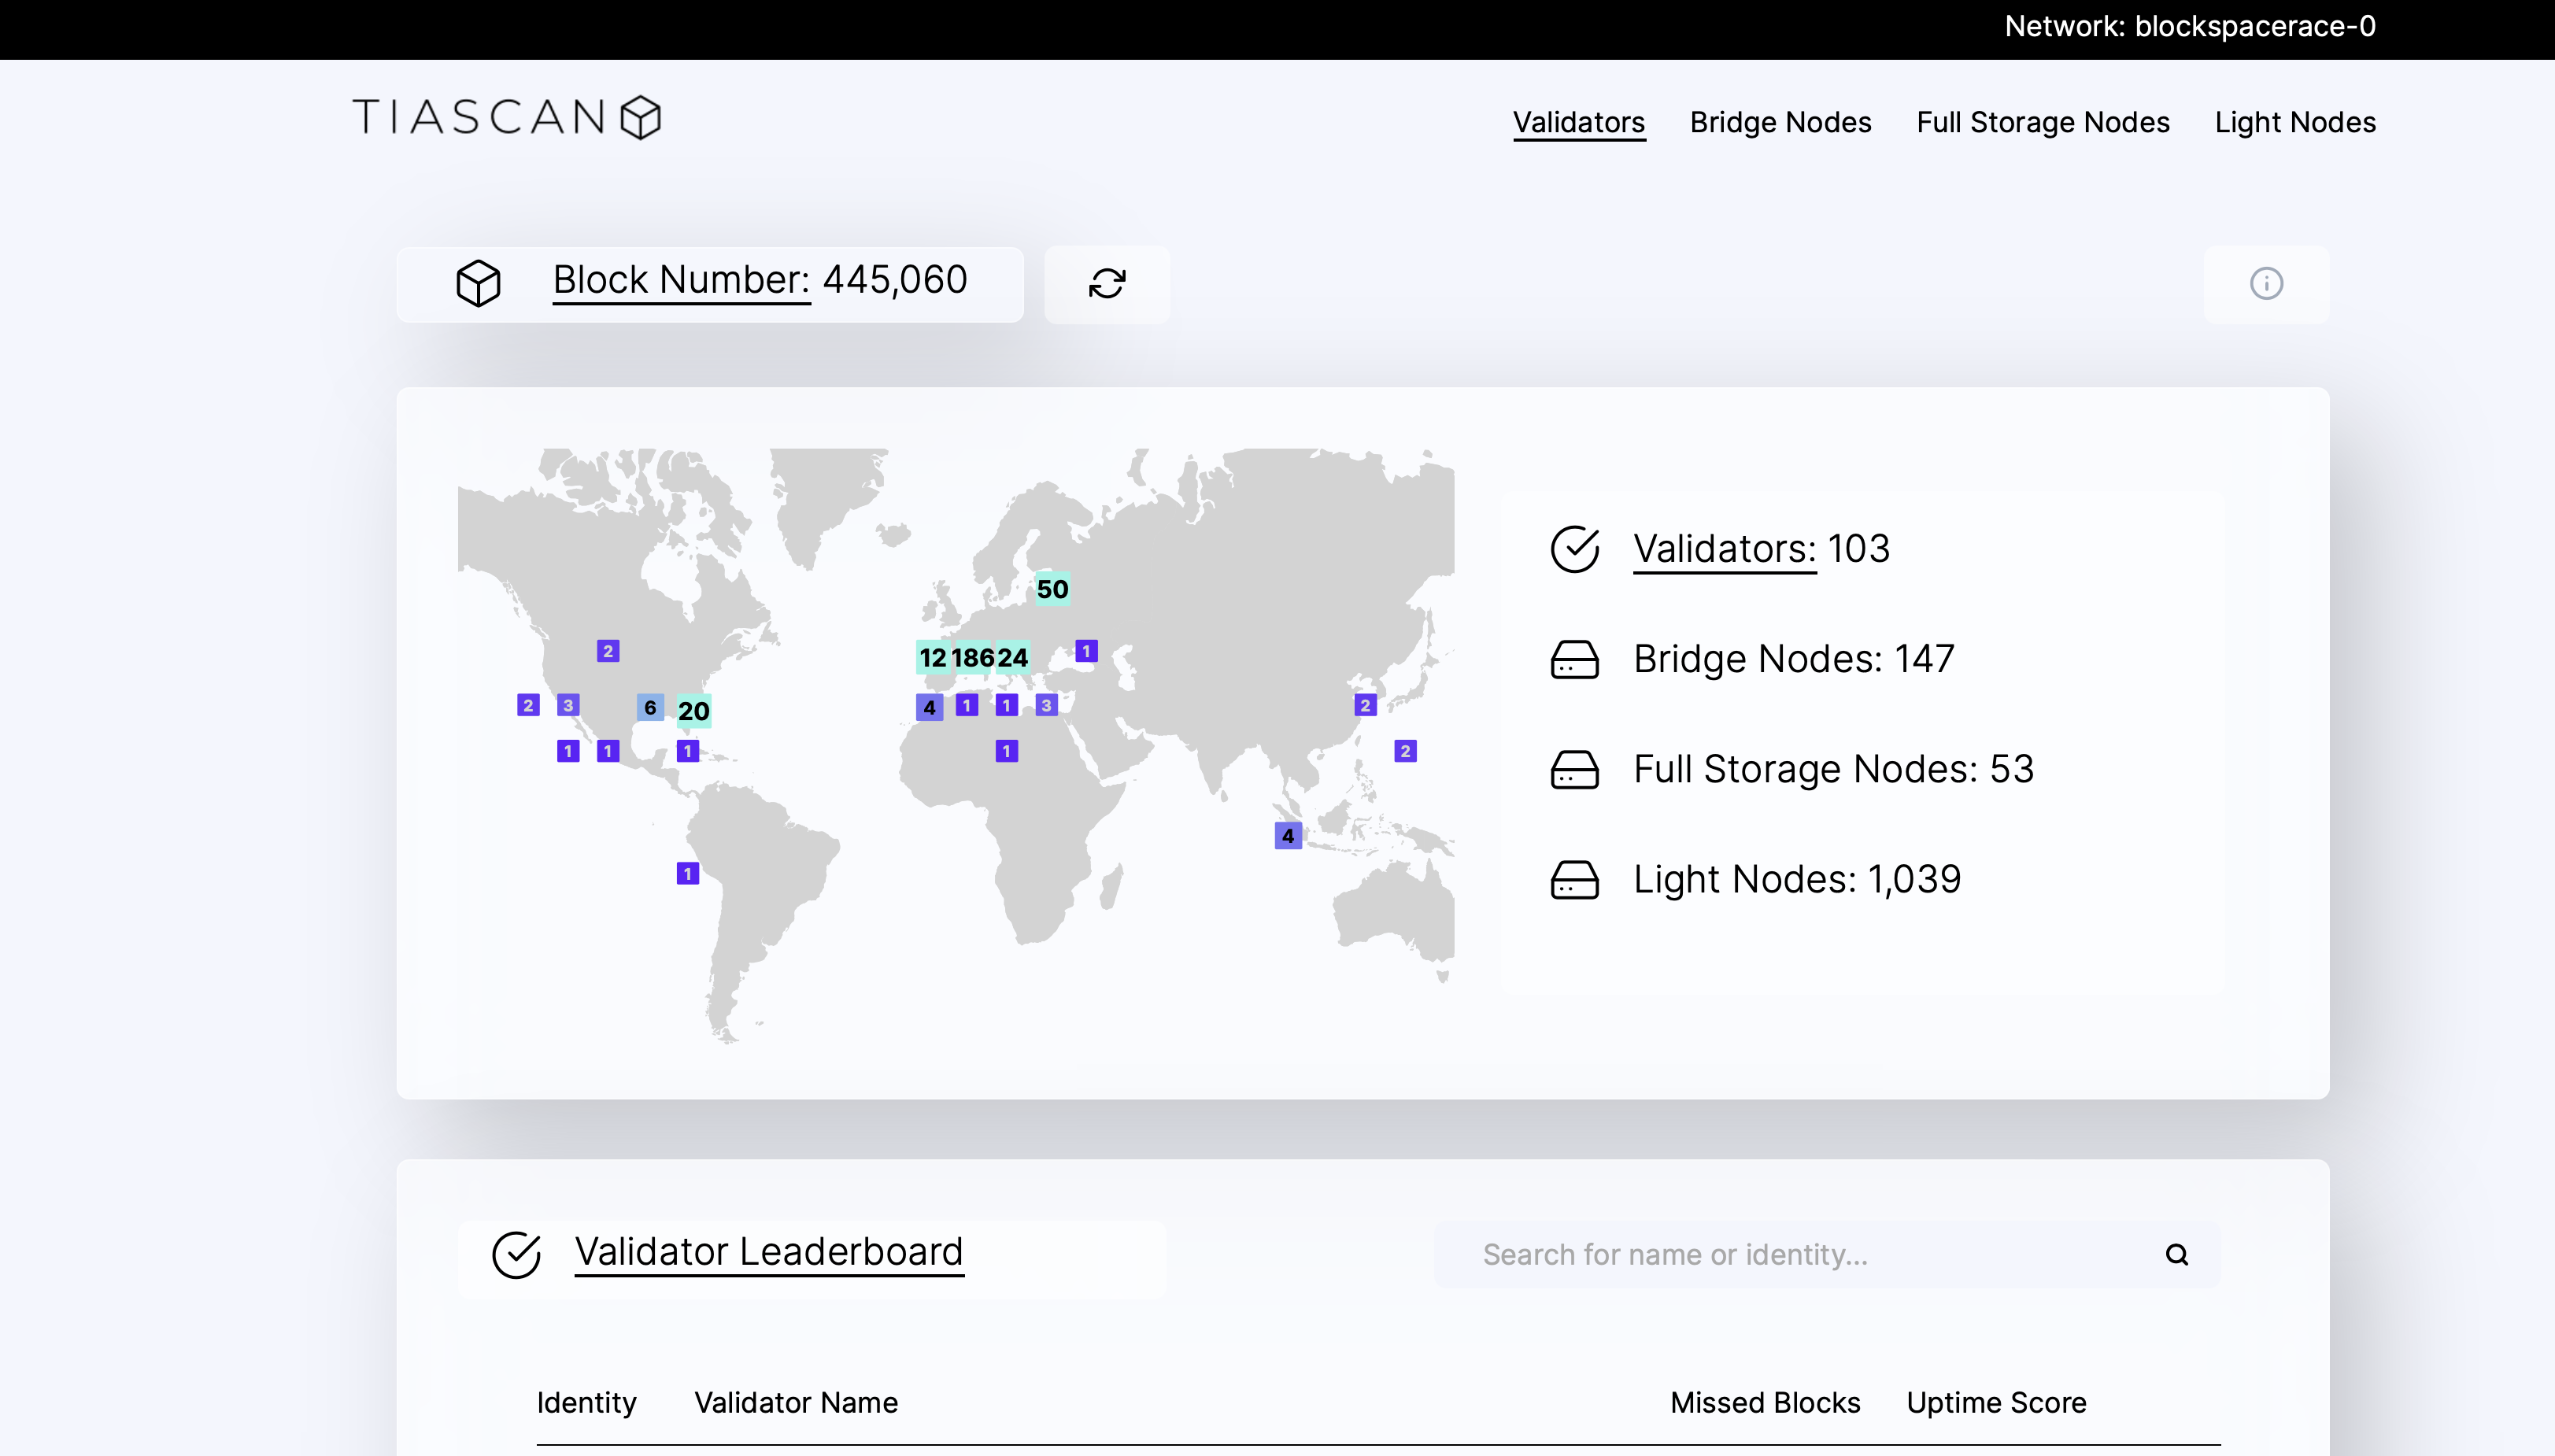Click the Bridge Nodes drive icon
Viewport: 2555px width, 1456px height.
click(1574, 660)
